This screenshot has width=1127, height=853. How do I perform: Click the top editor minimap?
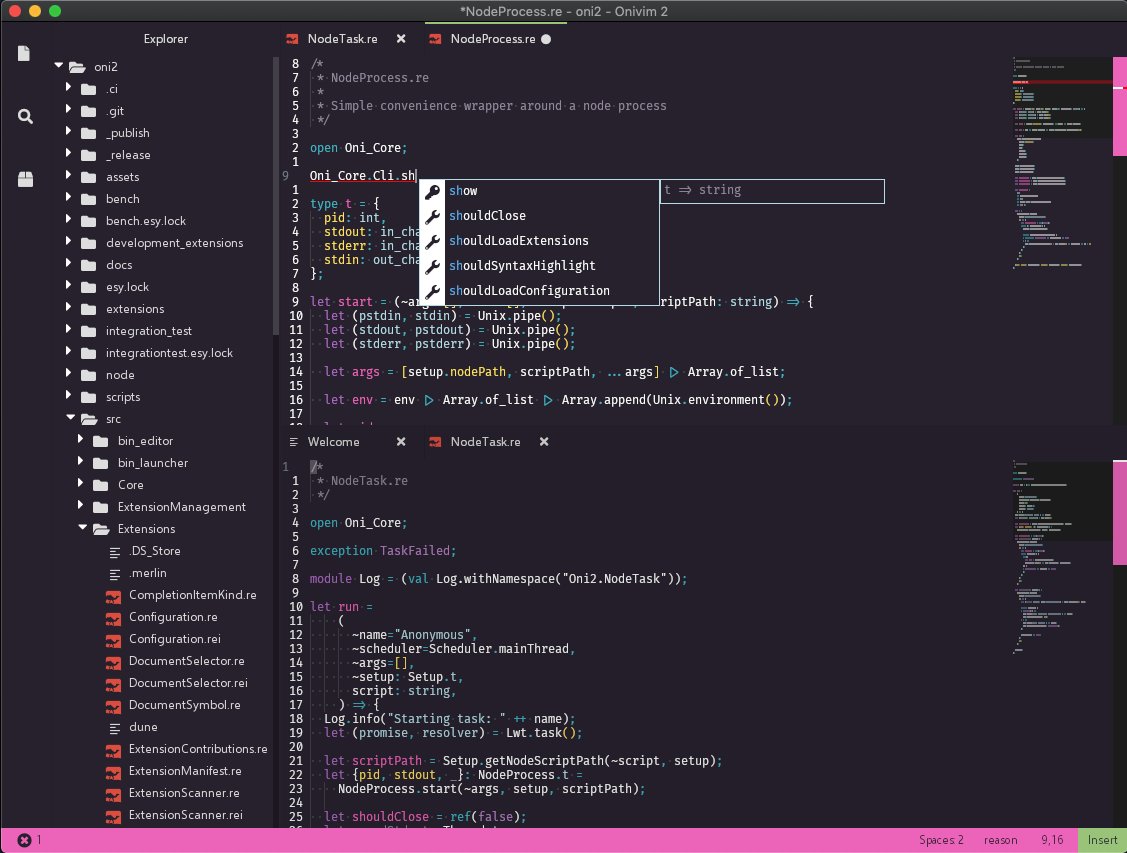(x=1062, y=162)
